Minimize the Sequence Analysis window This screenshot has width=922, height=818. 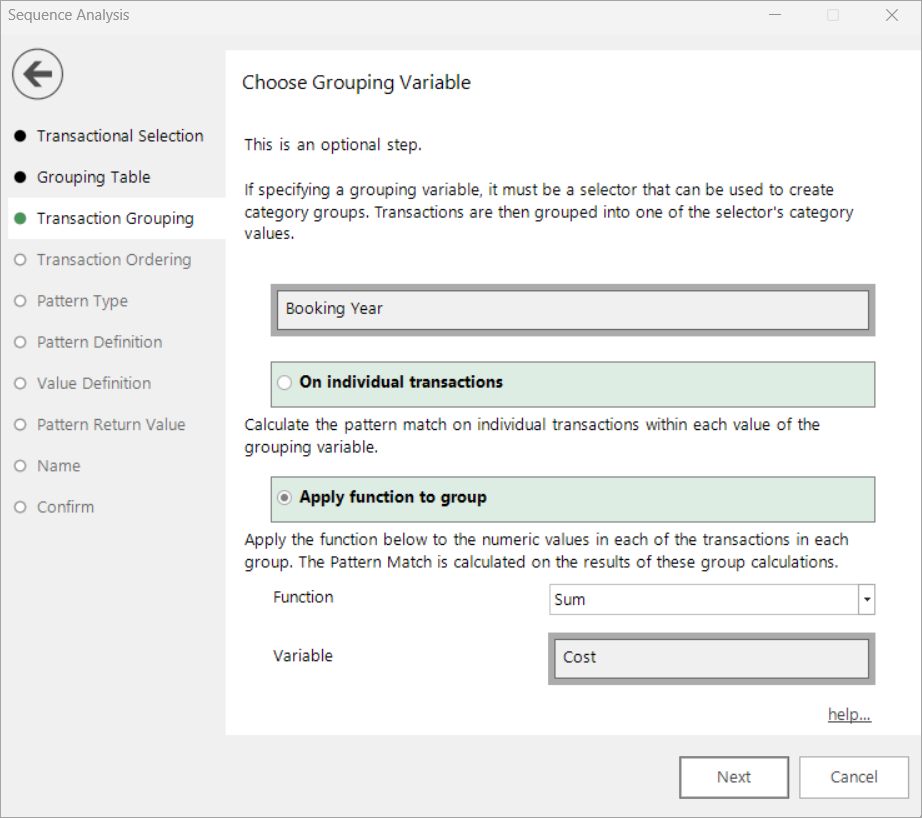pos(776,15)
